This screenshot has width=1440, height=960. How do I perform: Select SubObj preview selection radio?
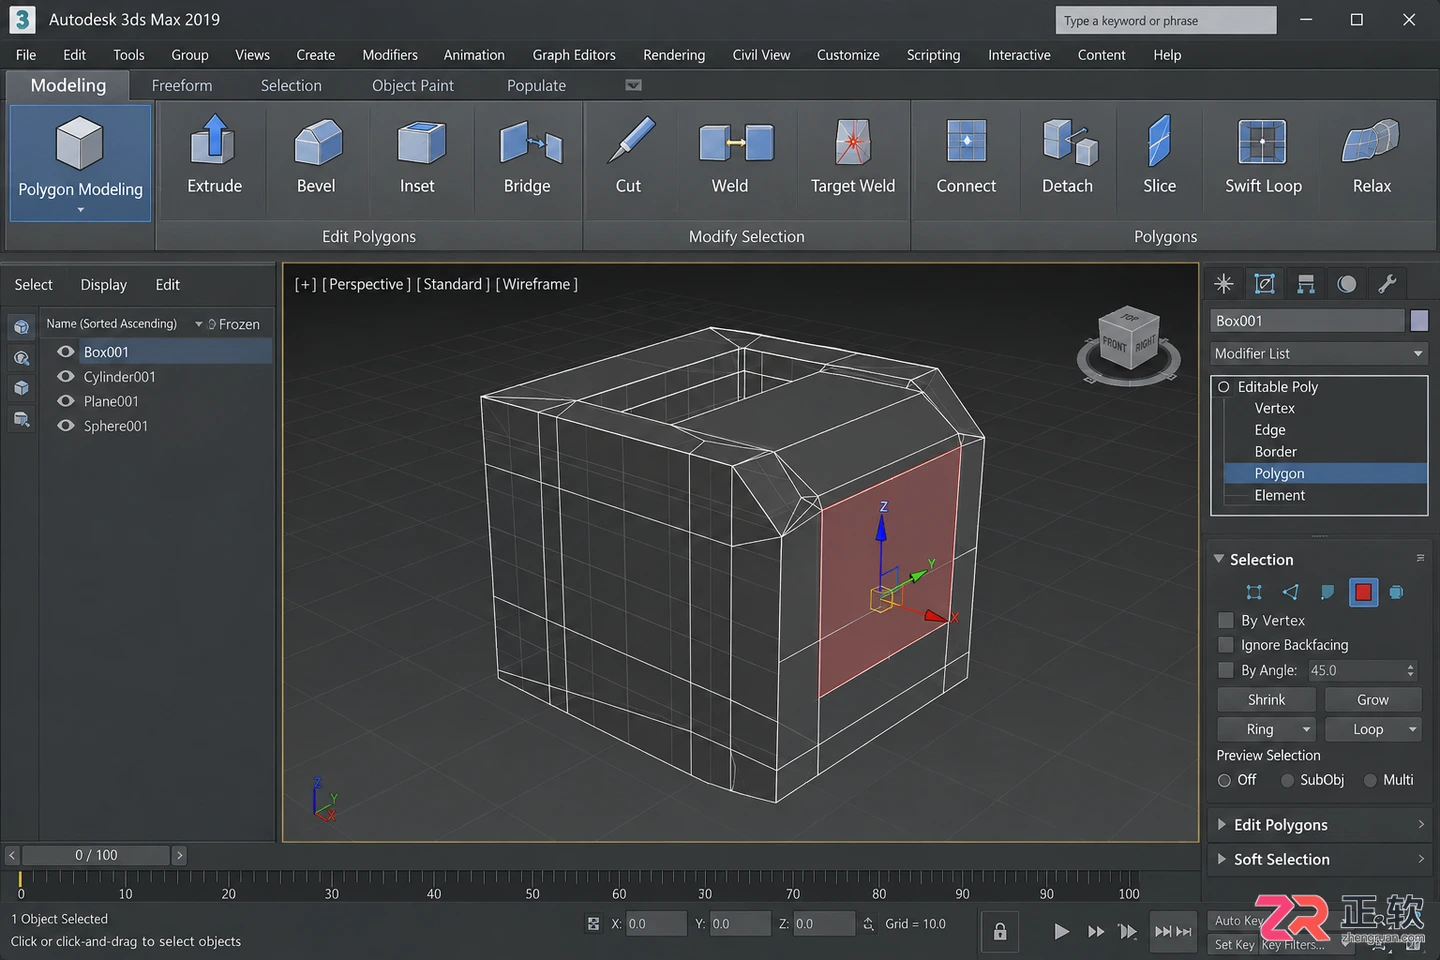pos(1287,780)
